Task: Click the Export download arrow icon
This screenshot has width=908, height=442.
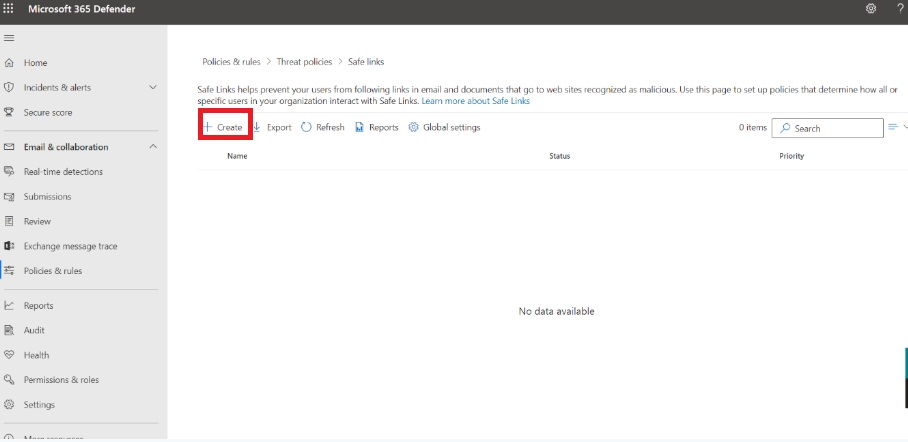Action: 257,127
